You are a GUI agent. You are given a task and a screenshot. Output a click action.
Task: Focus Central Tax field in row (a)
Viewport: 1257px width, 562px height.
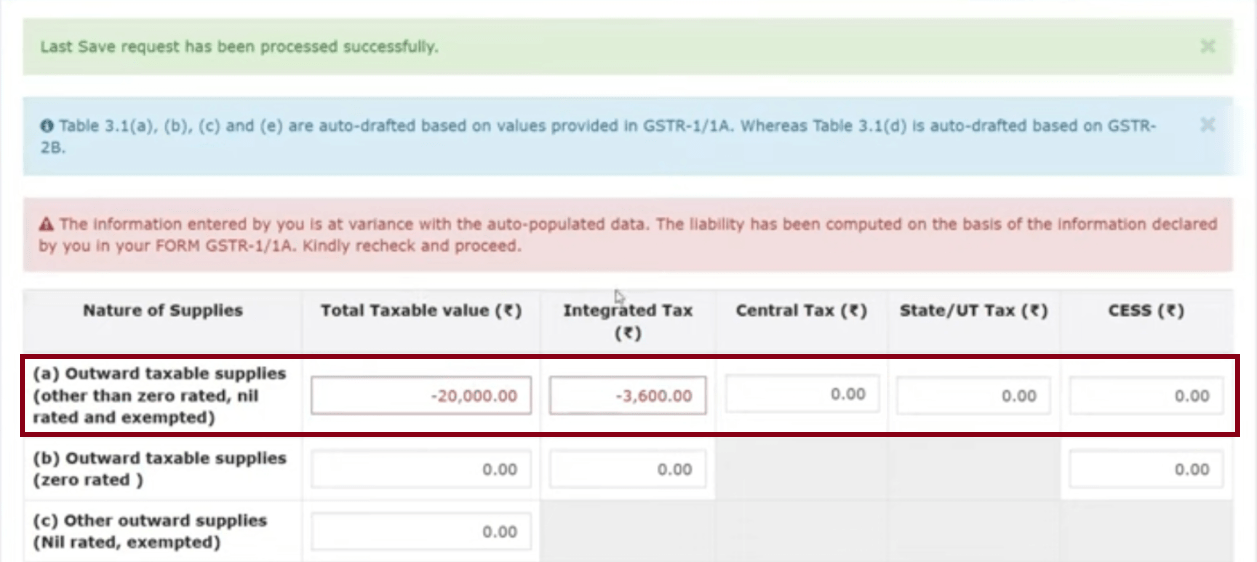(803, 394)
